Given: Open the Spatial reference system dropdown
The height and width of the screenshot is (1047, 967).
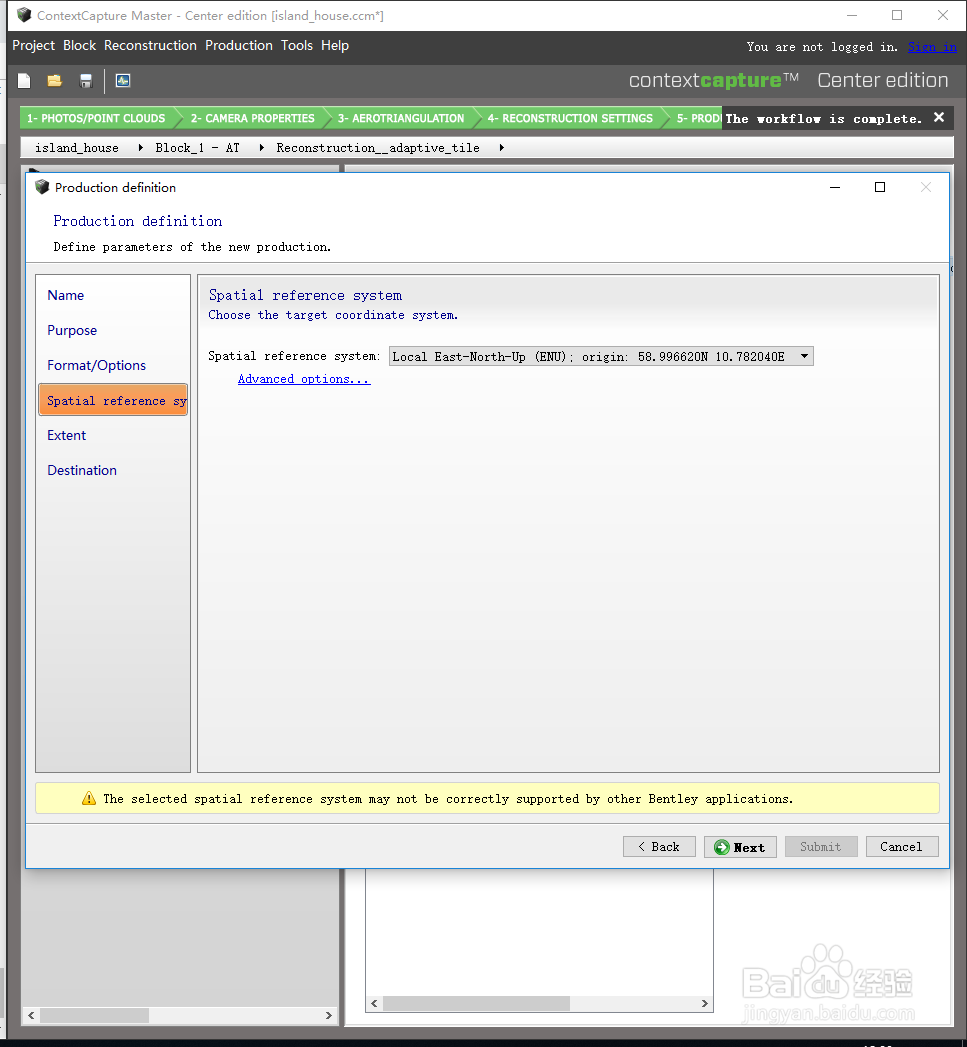Looking at the screenshot, I should tap(601, 356).
